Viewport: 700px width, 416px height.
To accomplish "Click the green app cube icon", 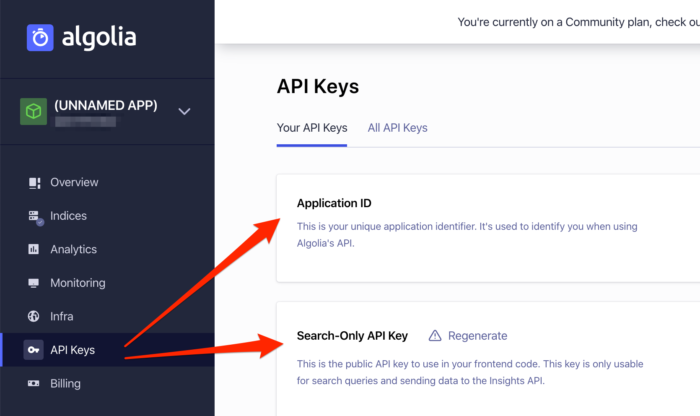I will point(34,111).
